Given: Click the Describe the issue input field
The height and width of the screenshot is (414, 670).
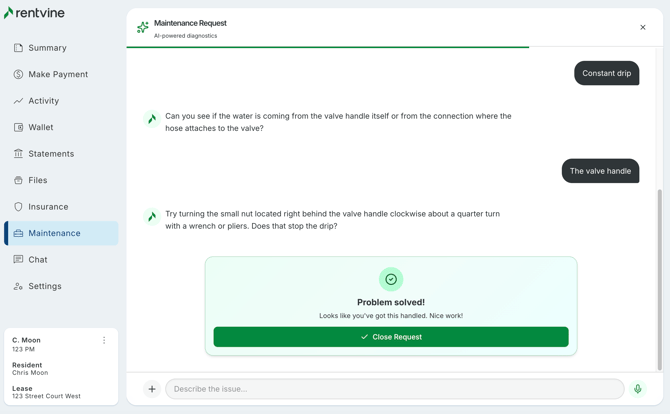Looking at the screenshot, I should click(394, 389).
